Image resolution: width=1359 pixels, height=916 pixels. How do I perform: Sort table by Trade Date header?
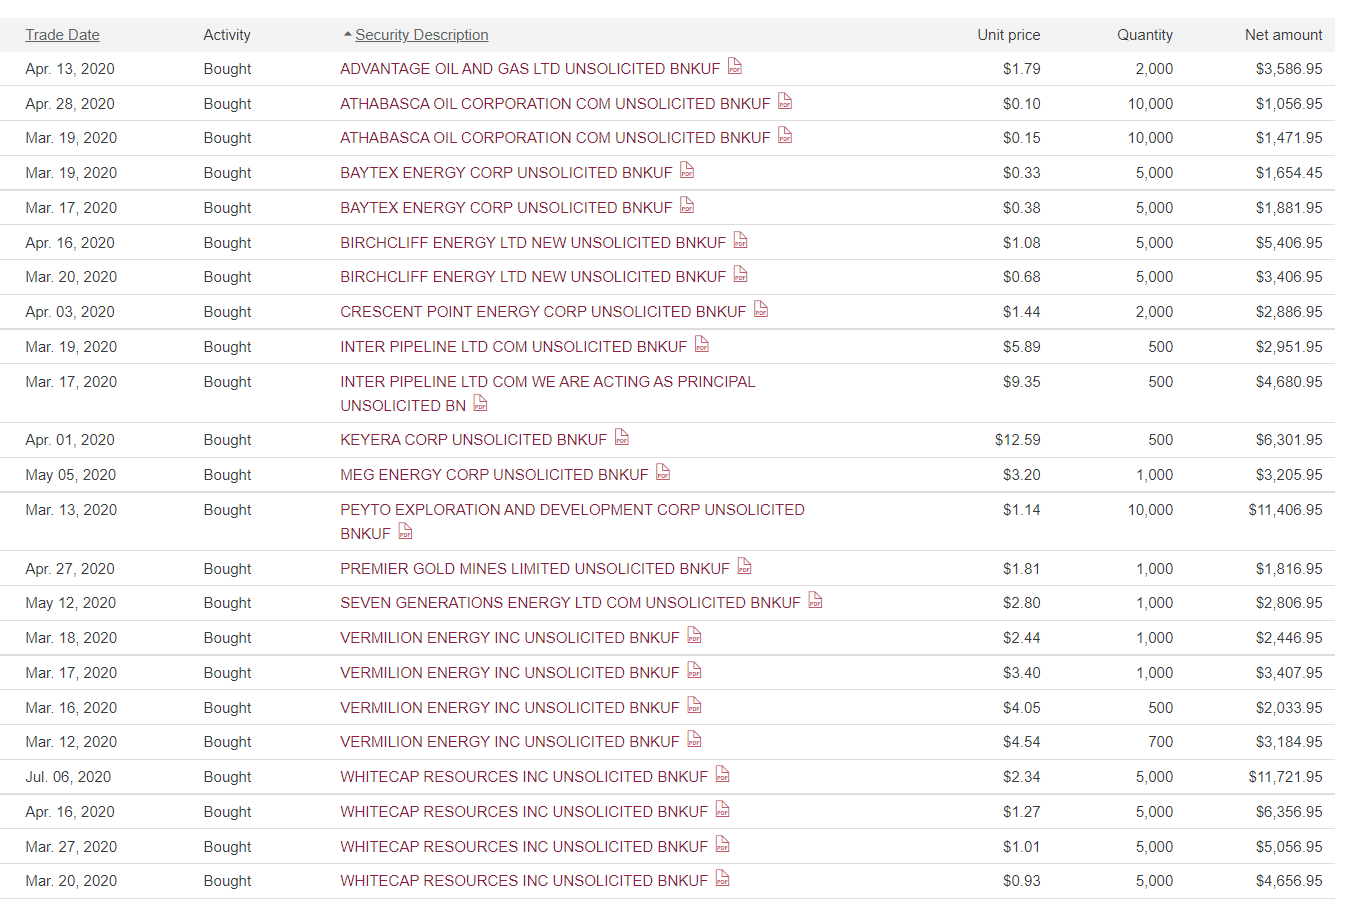[62, 35]
